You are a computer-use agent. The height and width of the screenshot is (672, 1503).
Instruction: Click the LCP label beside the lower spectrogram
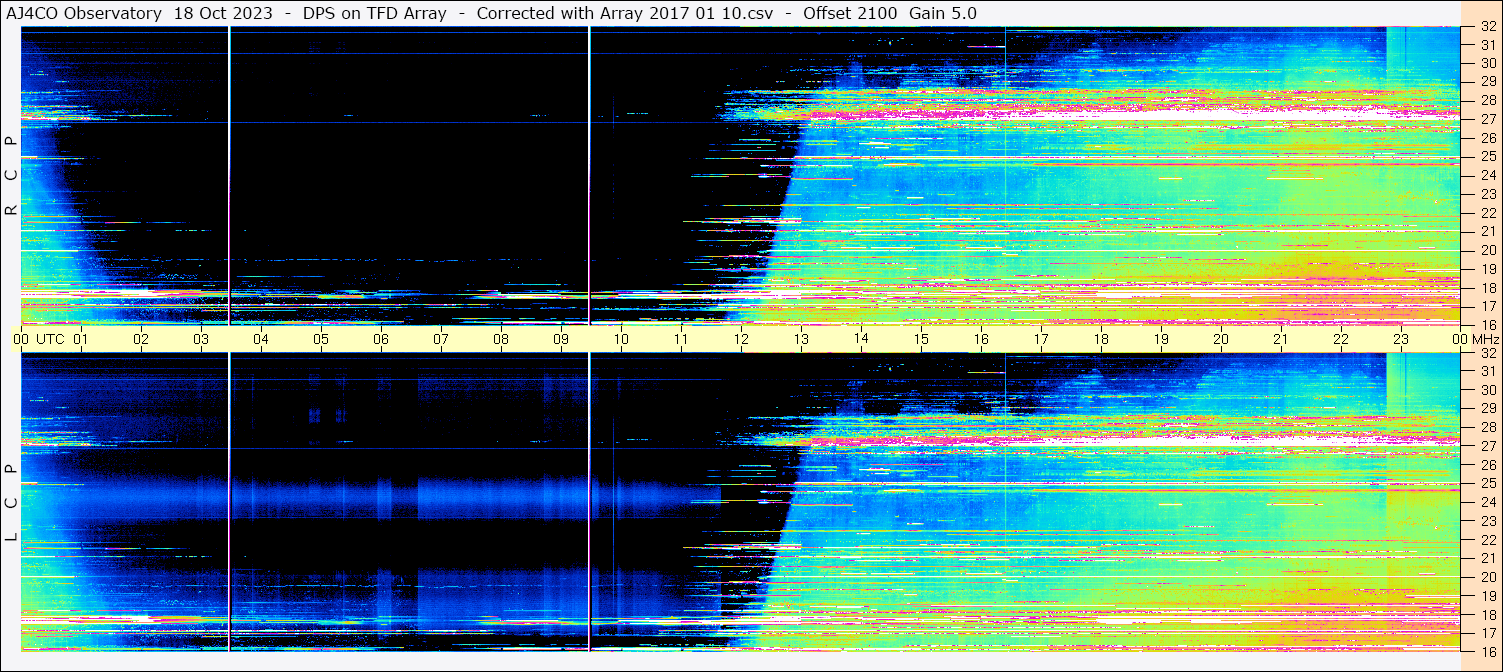pos(11,503)
